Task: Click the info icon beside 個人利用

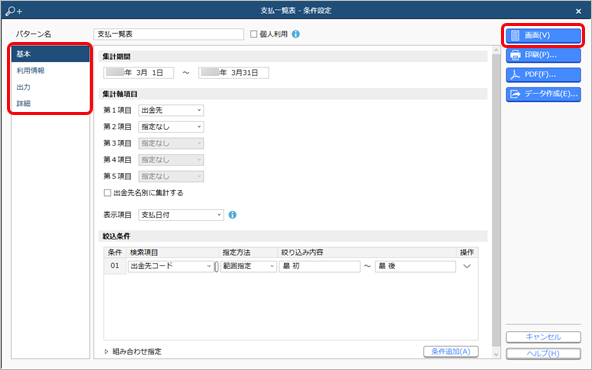Action: (296, 34)
